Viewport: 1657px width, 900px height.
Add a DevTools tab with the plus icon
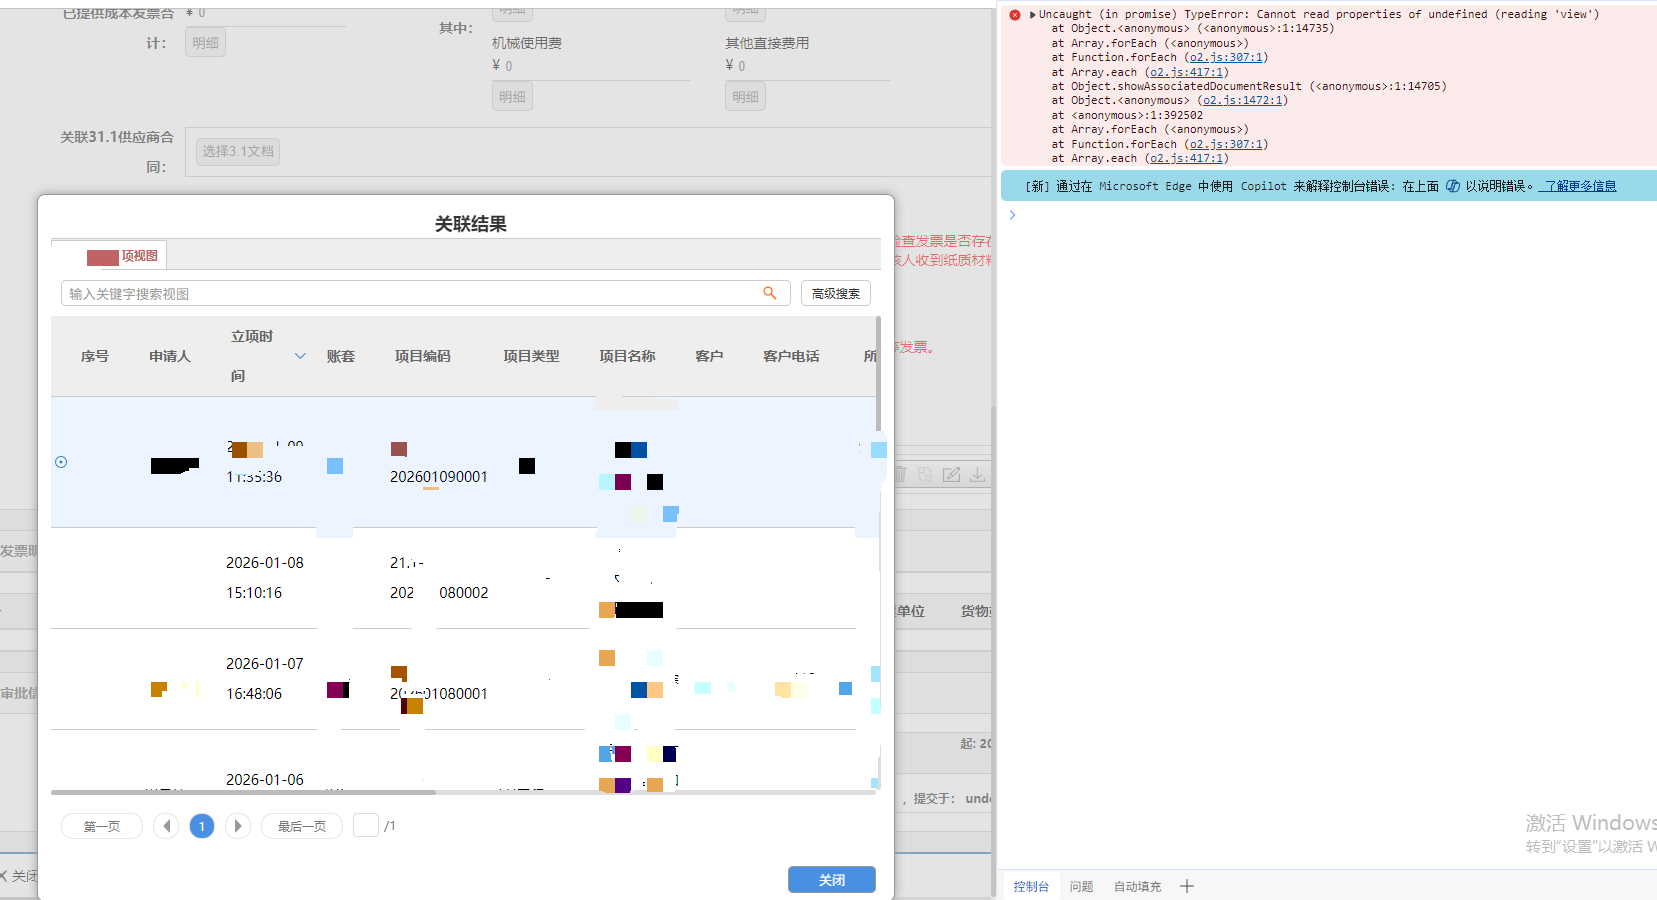[1187, 886]
